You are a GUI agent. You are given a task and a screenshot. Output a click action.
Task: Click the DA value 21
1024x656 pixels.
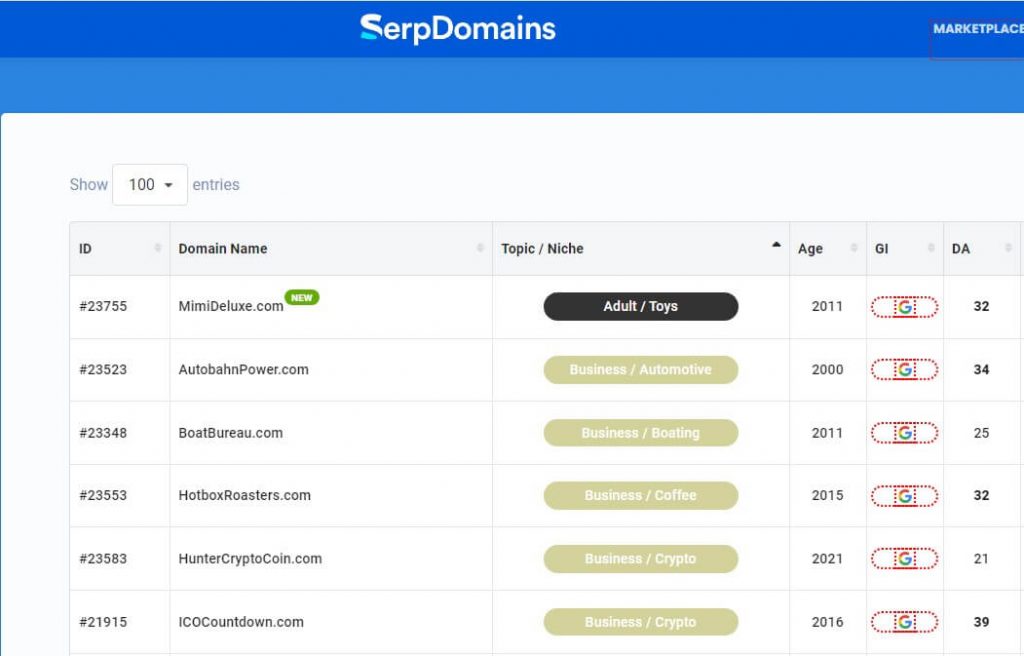[982, 559]
